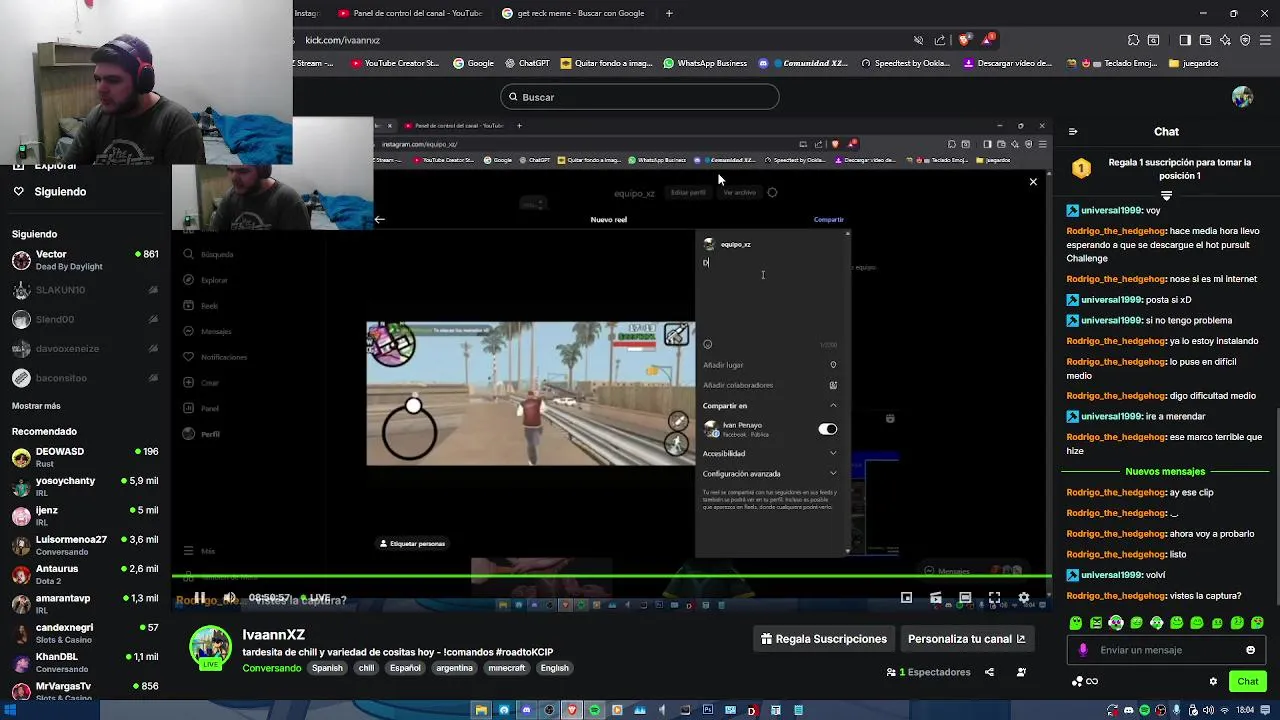This screenshot has height=720, width=1280.
Task: Collapse Compartir en section in Instagram
Action: point(770,405)
